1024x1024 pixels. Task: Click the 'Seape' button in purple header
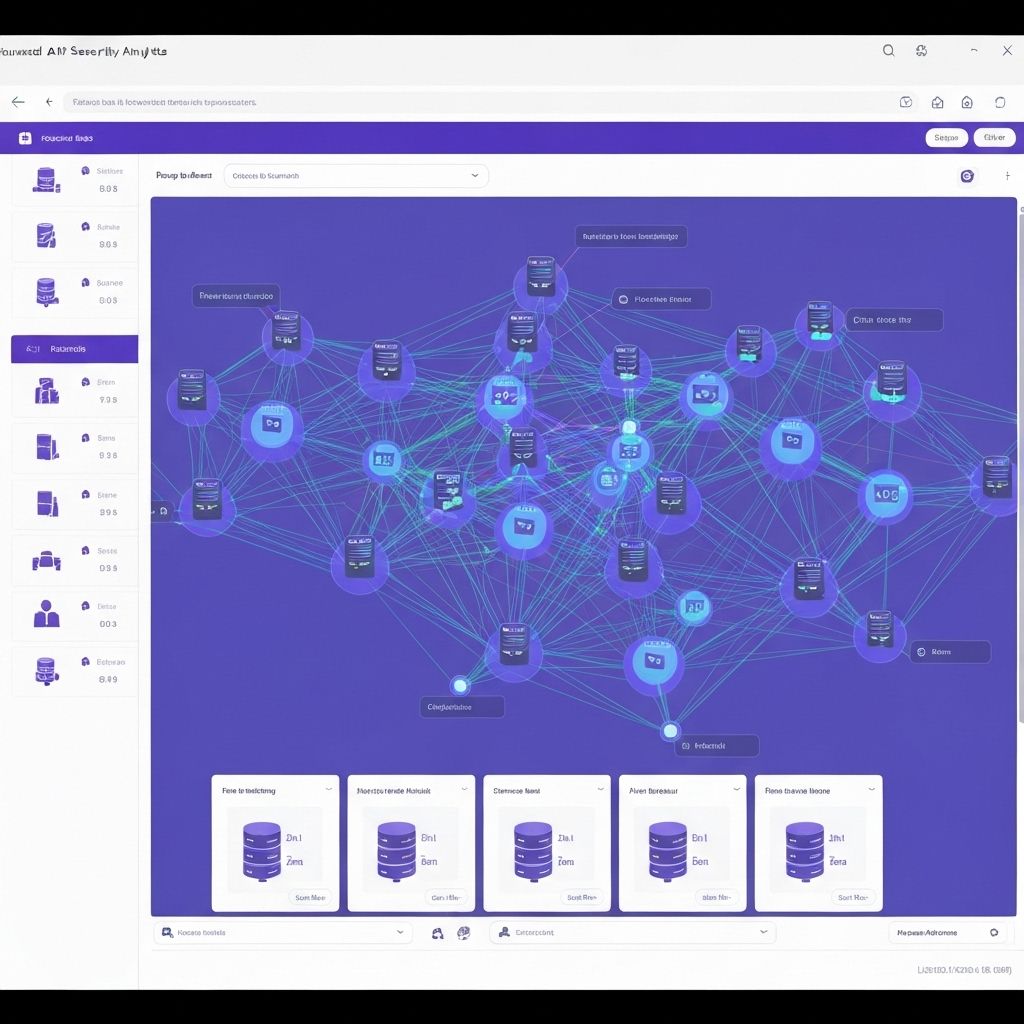click(946, 138)
